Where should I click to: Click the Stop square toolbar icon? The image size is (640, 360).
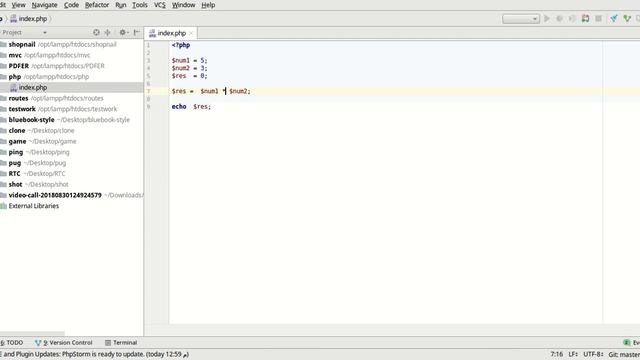598,19
